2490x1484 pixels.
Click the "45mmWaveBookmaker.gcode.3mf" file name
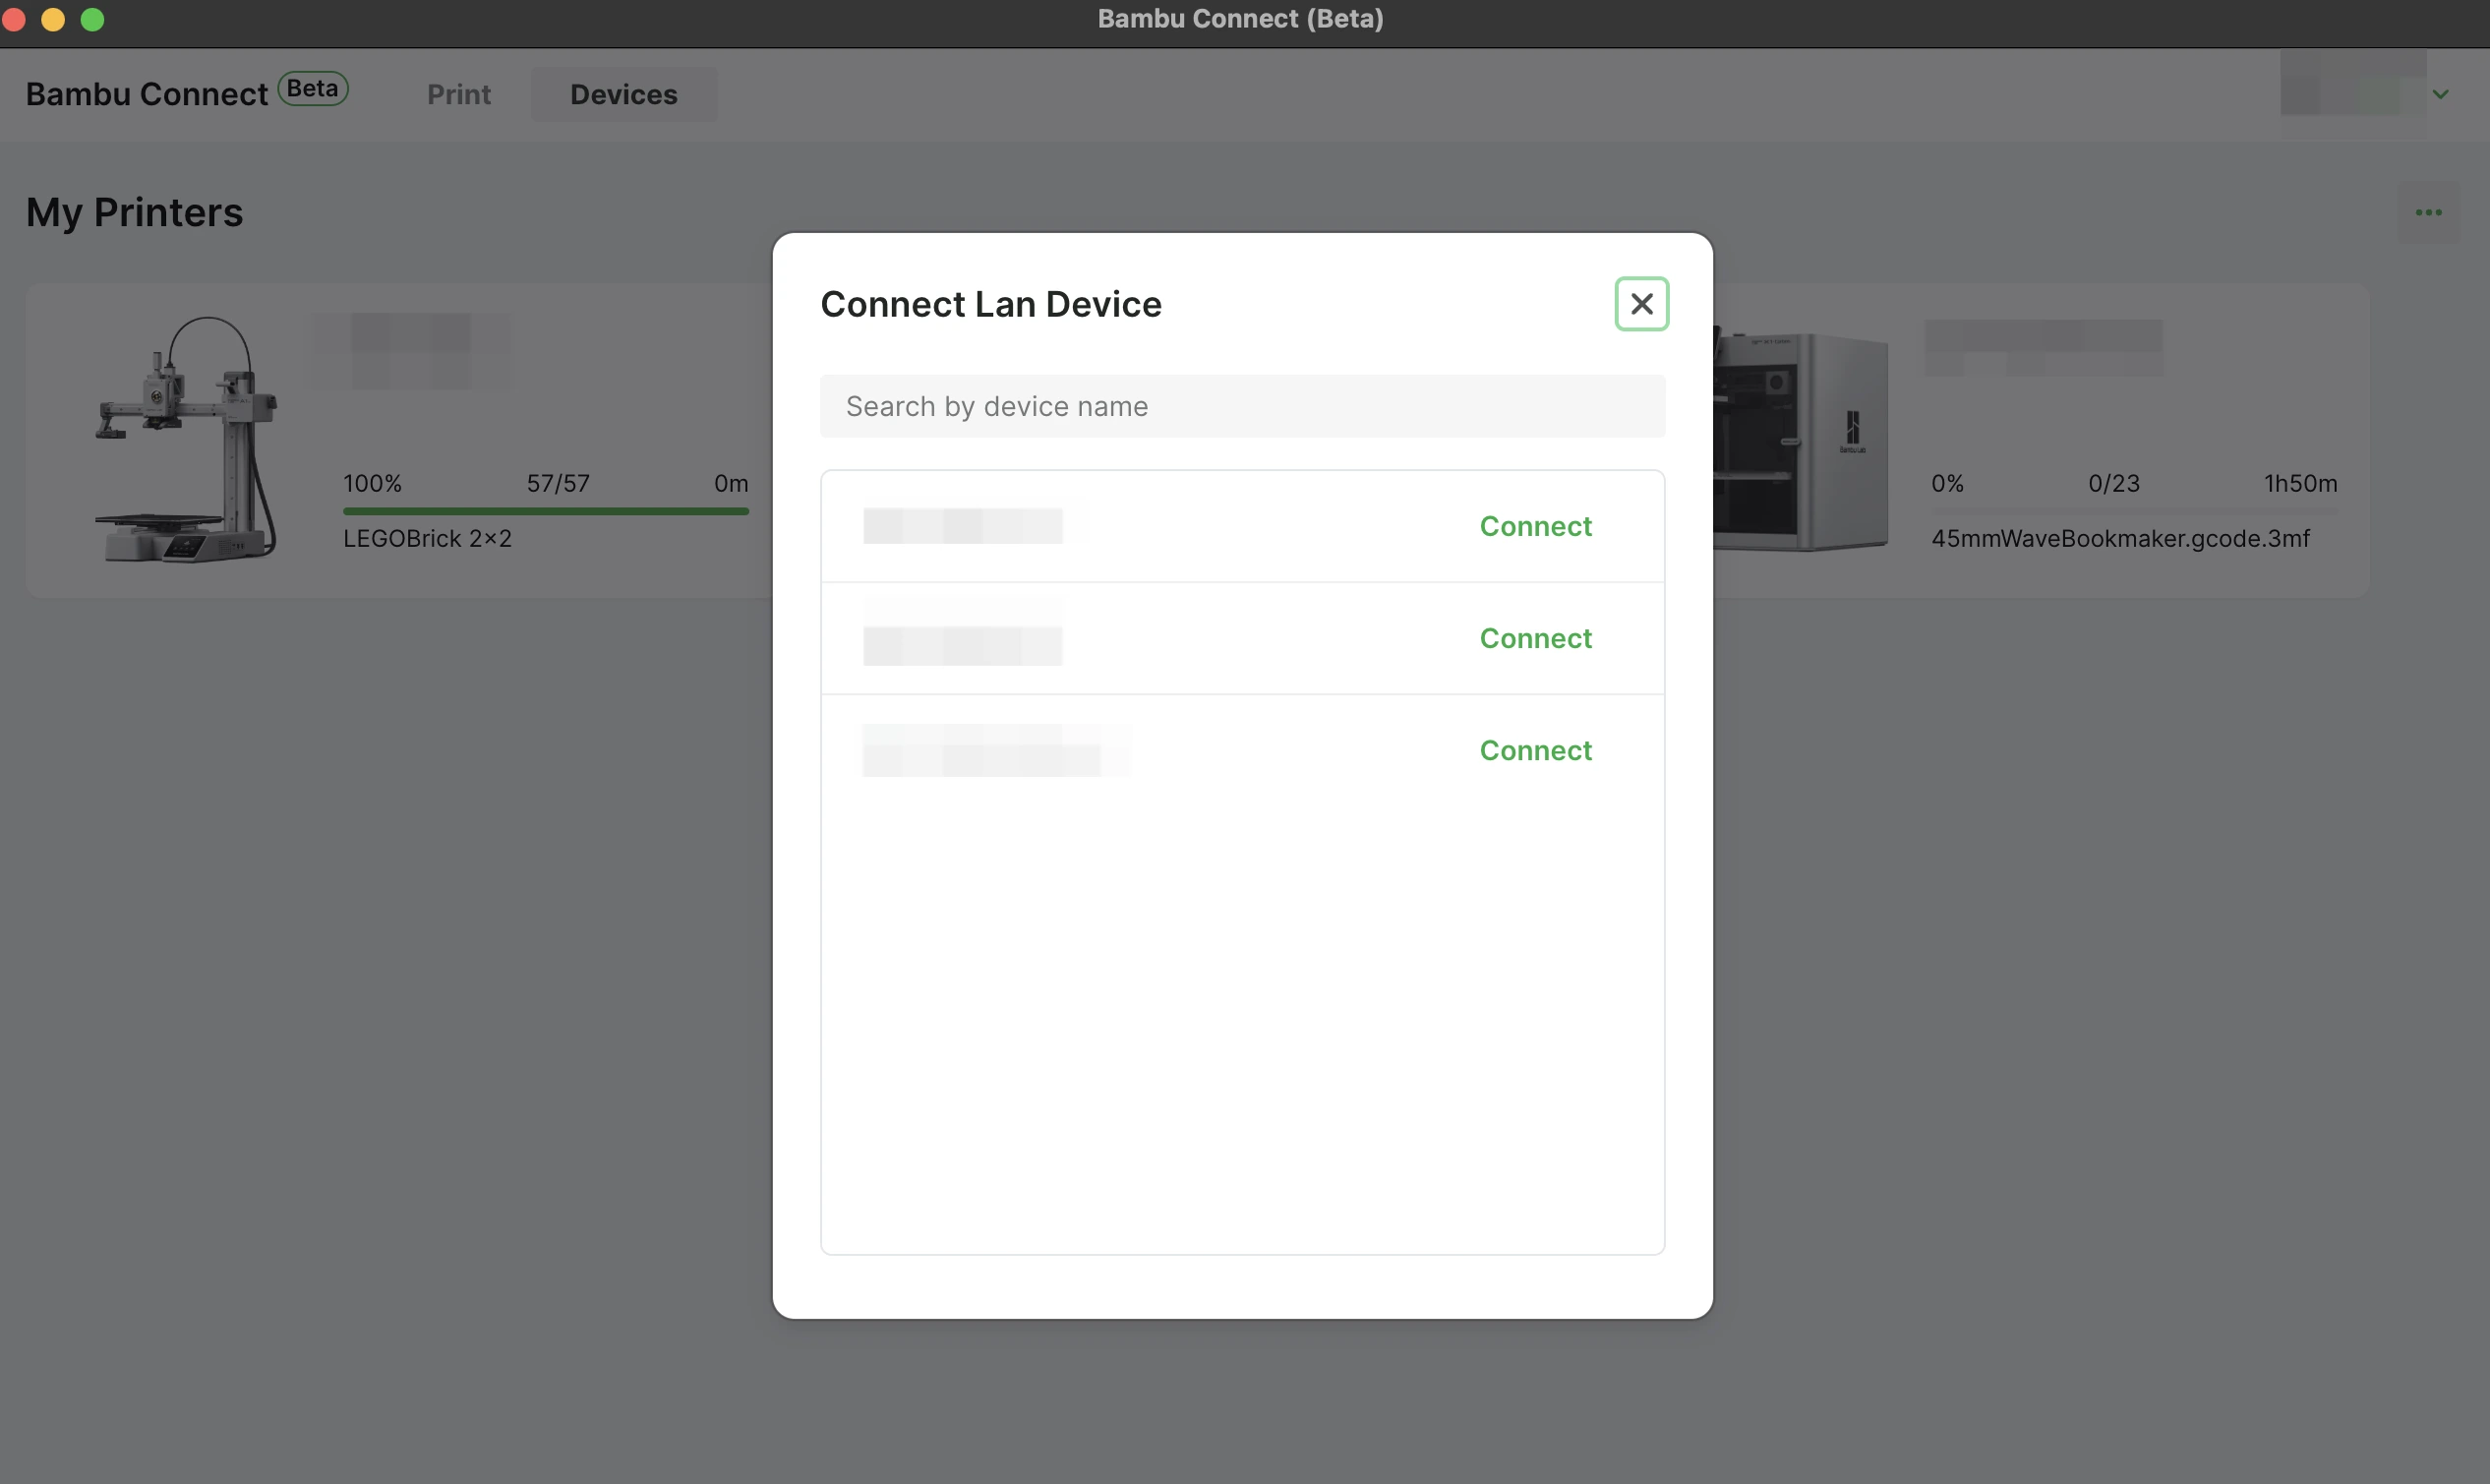2120,538
